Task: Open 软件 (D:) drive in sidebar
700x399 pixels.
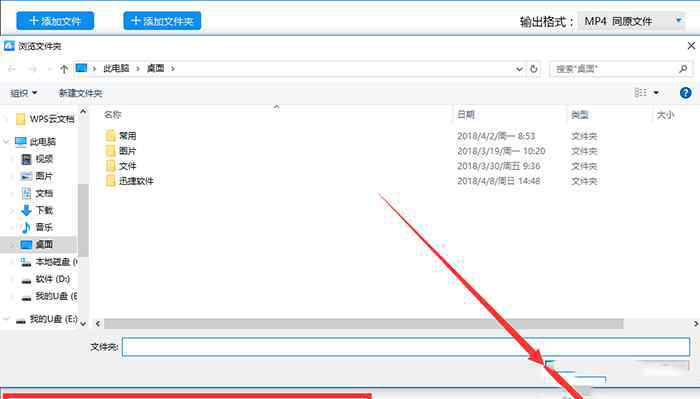Action: (x=53, y=279)
